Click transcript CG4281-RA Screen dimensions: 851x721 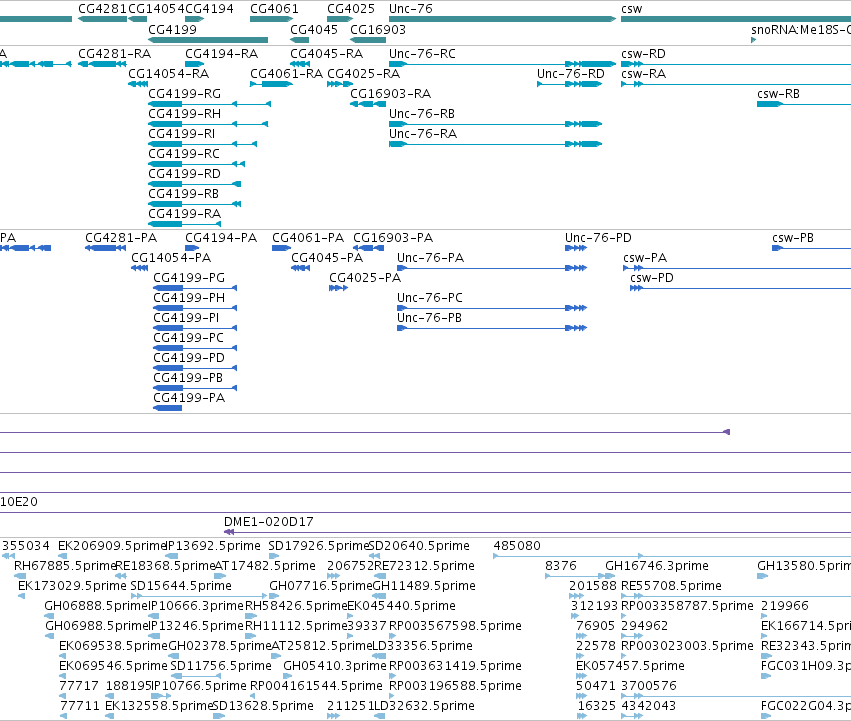(x=102, y=64)
